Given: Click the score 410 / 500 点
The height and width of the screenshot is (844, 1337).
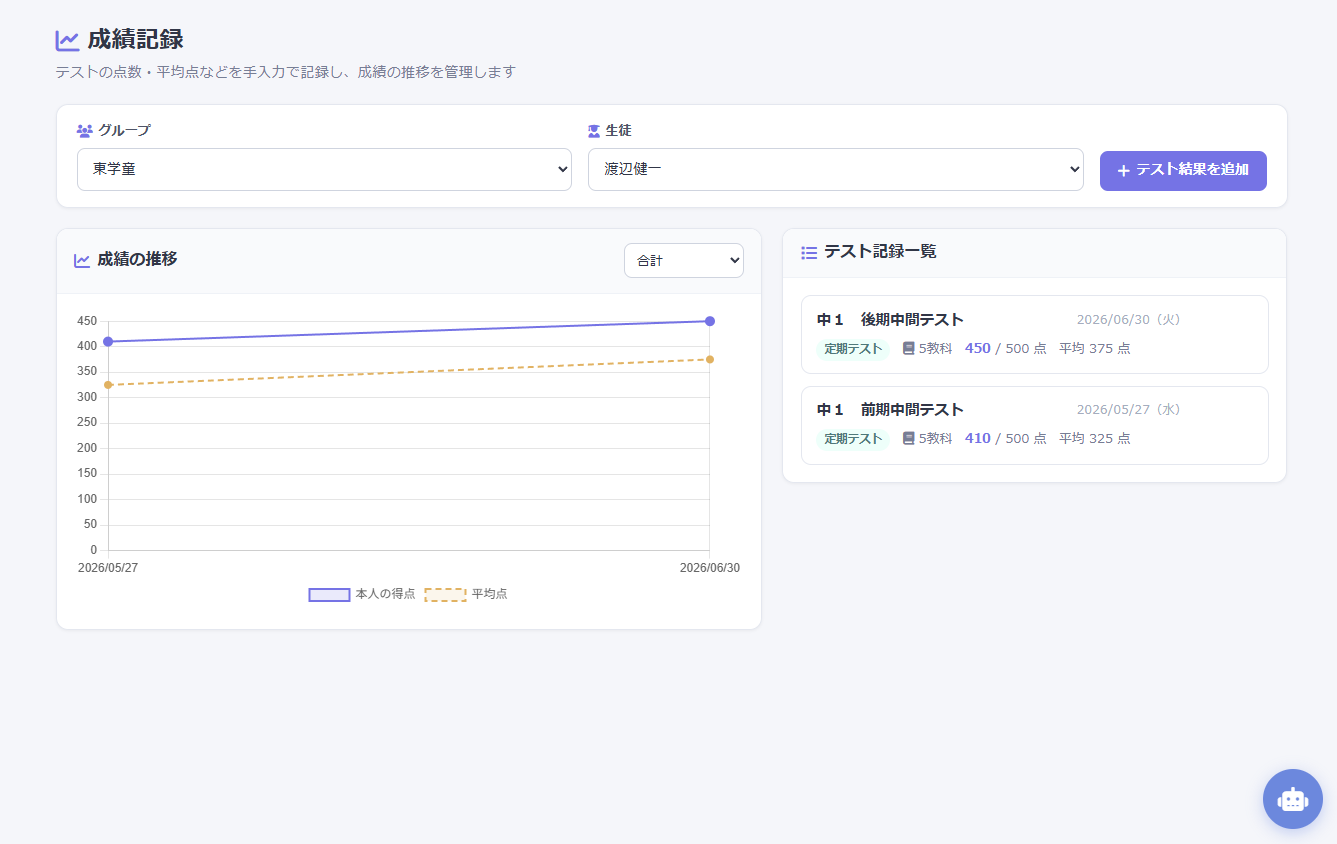Looking at the screenshot, I should 1005,438.
